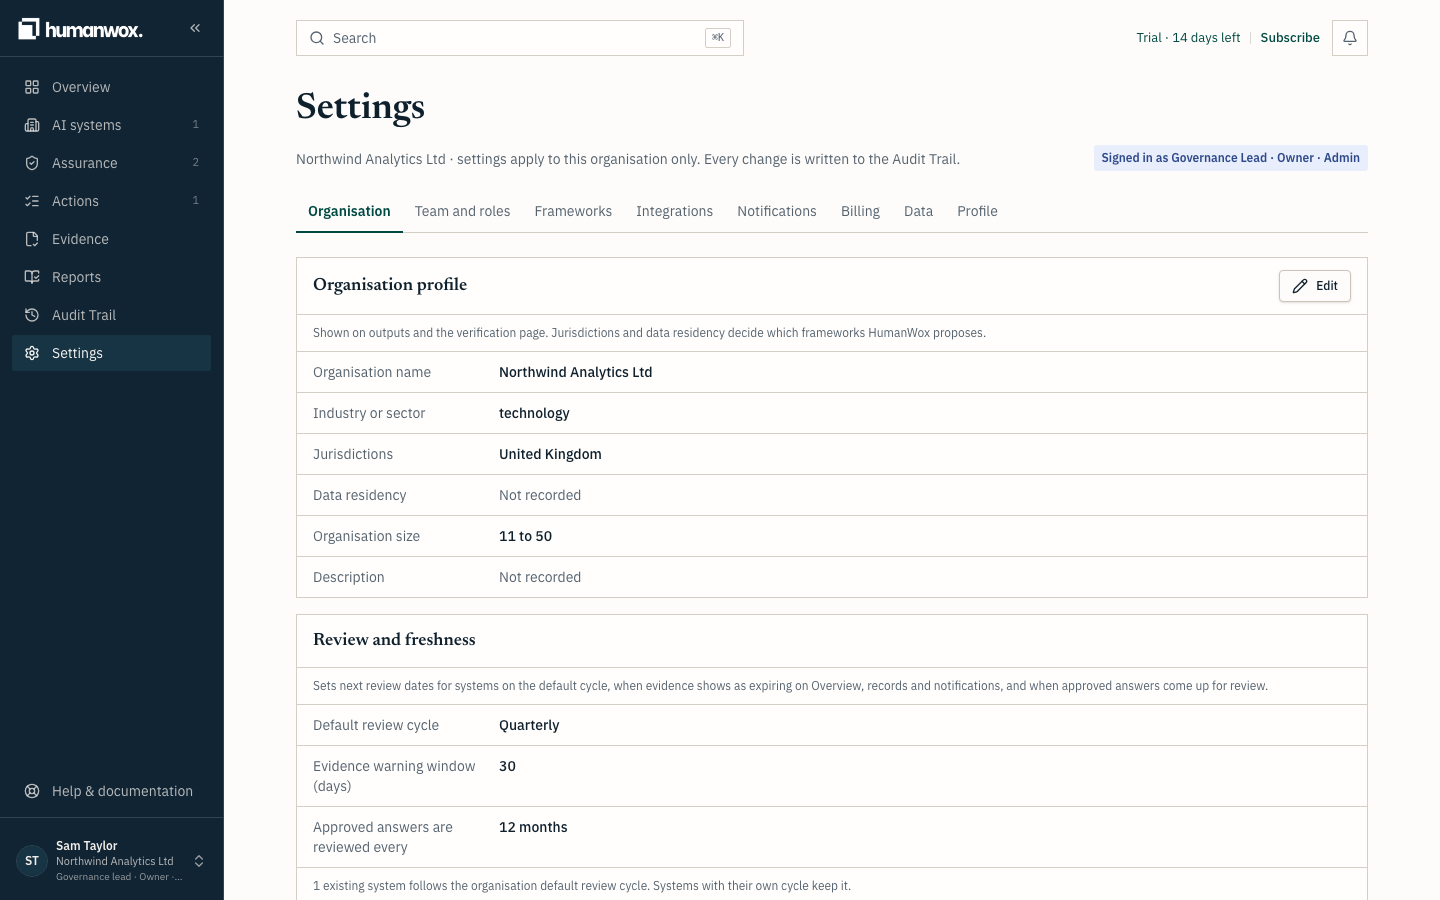Click the AI systems icon in sidebar
This screenshot has width=1440, height=900.
point(32,125)
